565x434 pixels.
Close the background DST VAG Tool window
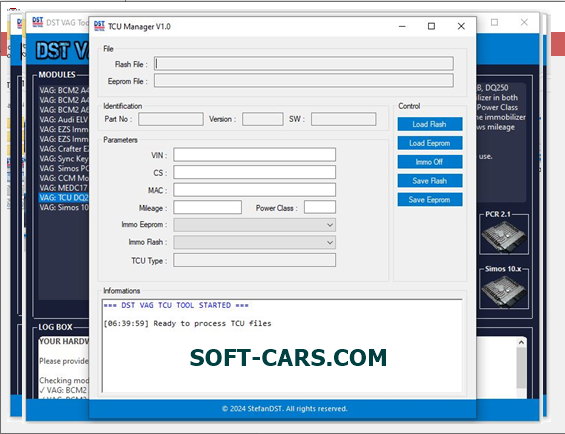click(524, 22)
